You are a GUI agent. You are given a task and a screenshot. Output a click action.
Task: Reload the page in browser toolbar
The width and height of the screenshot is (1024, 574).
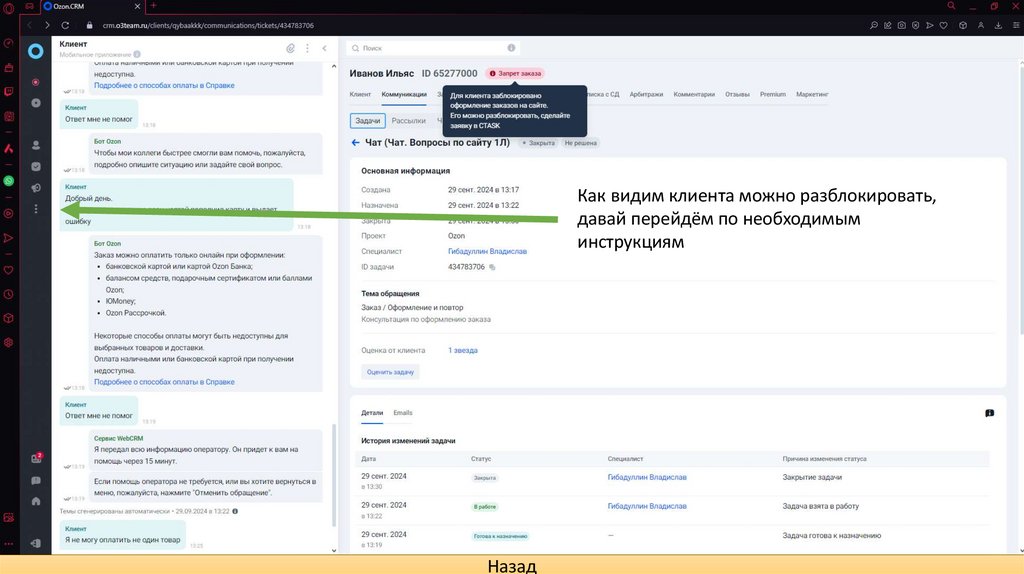coord(65,25)
